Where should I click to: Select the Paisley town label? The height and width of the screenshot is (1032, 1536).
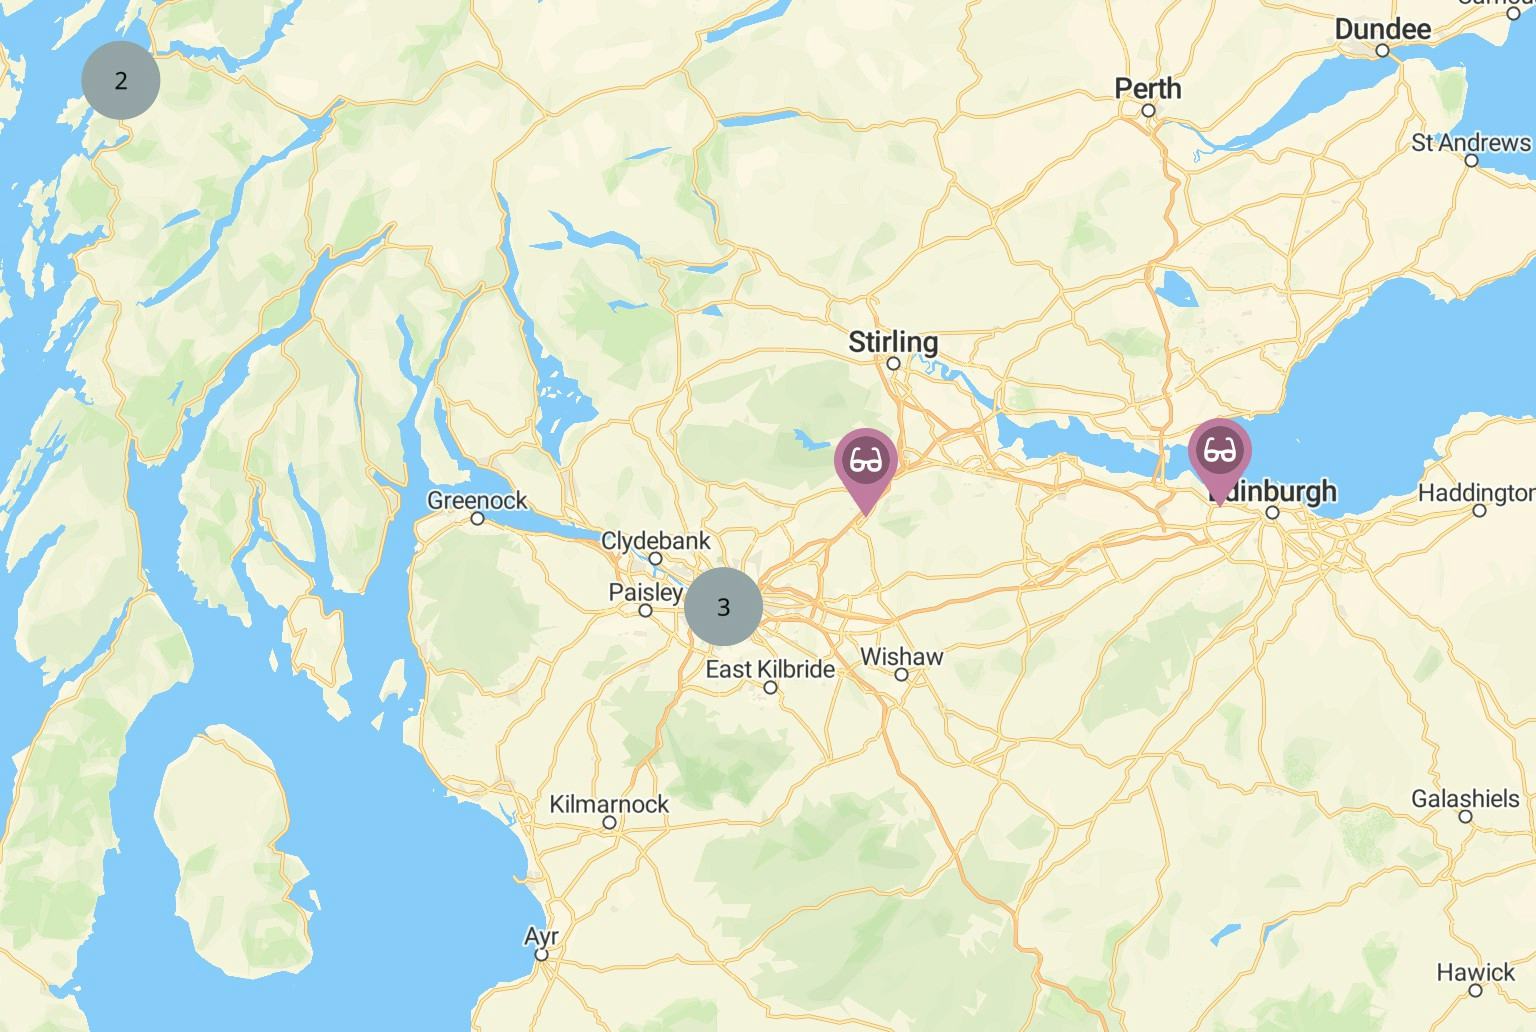click(x=646, y=593)
